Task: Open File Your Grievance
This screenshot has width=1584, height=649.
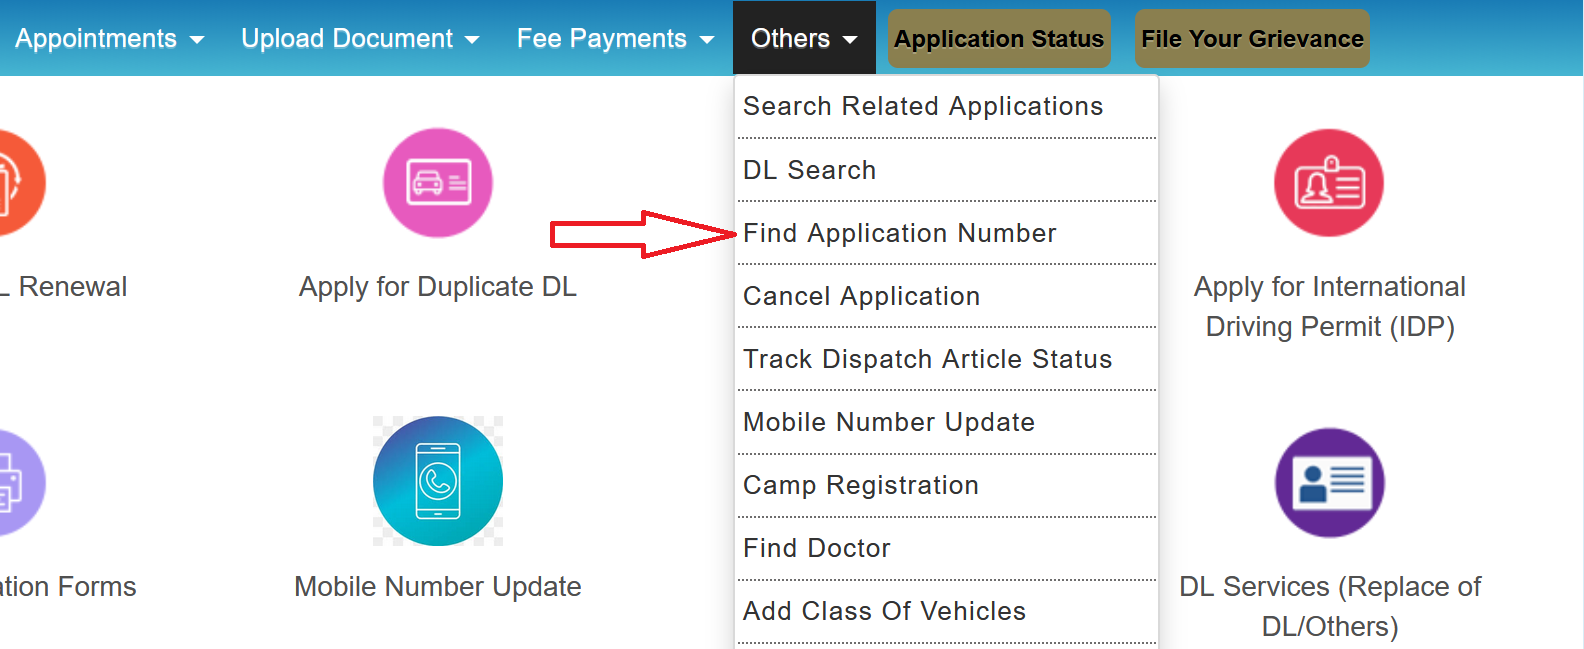Action: pyautogui.click(x=1251, y=37)
